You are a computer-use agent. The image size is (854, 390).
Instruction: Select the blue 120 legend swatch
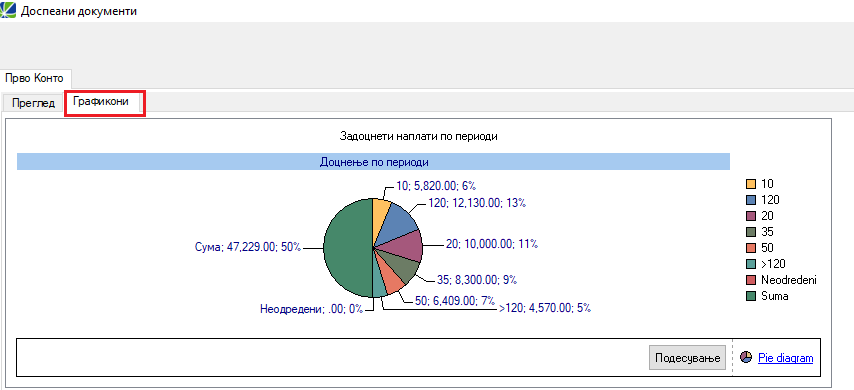751,200
